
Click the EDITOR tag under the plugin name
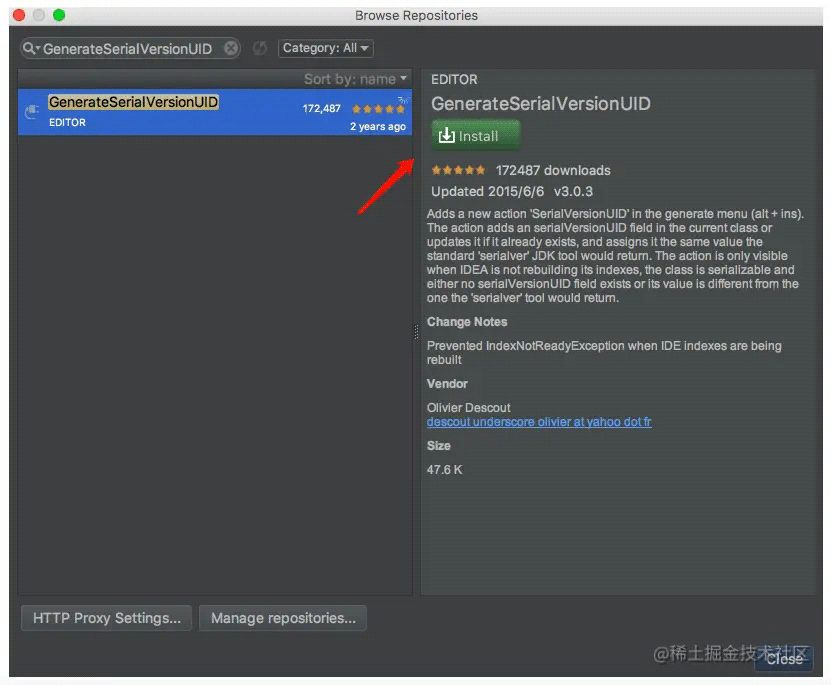[x=66, y=122]
